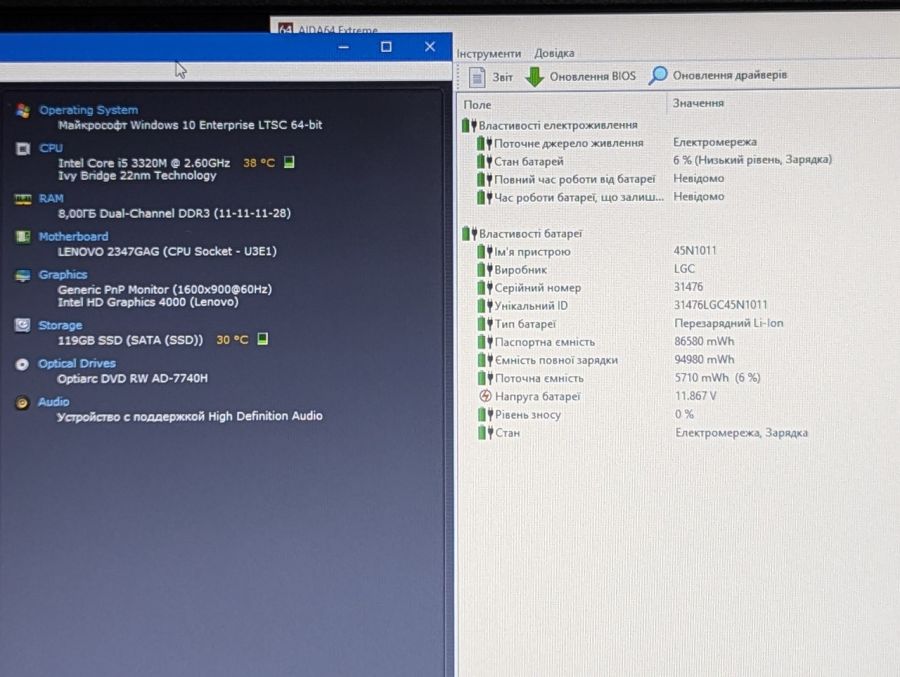Open the Storage section link
The image size is (900, 677).
[60, 325]
